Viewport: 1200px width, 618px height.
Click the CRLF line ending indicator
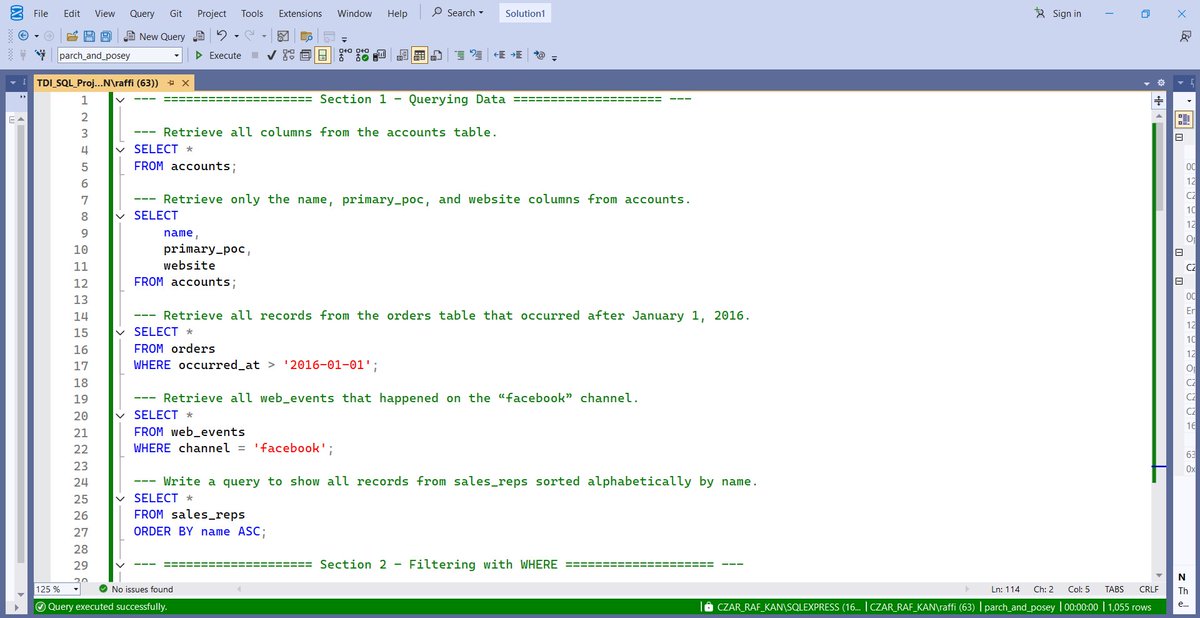click(1148, 590)
